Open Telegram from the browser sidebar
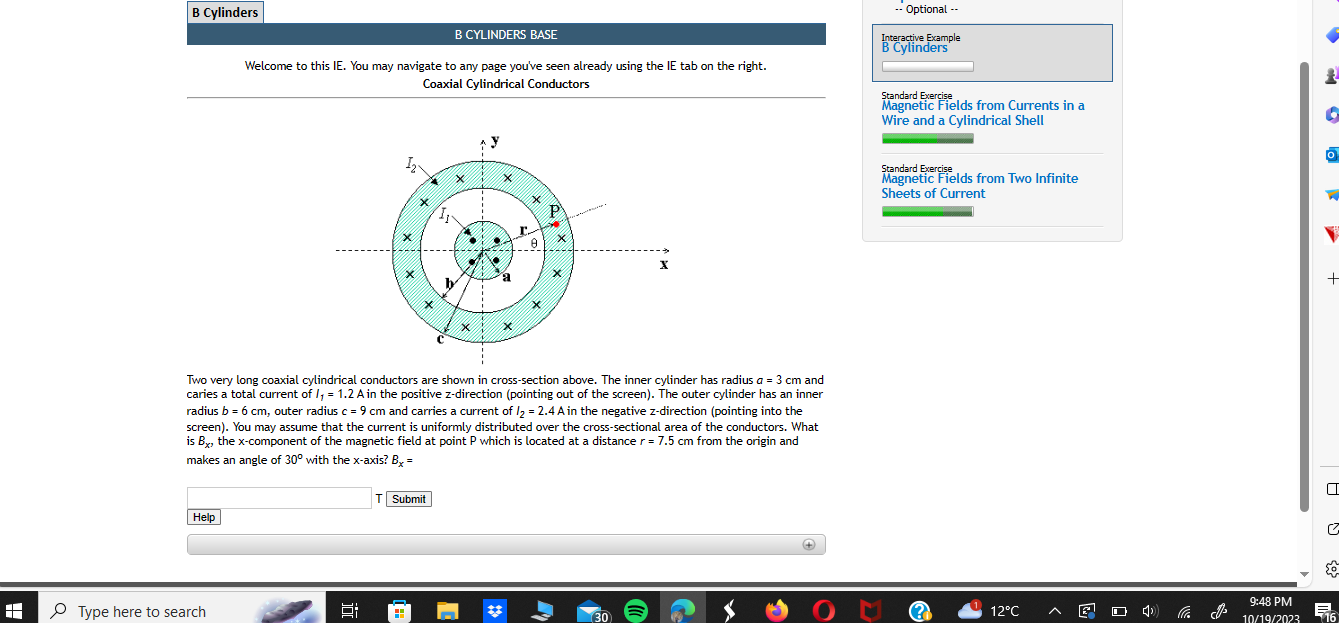 click(x=1330, y=195)
